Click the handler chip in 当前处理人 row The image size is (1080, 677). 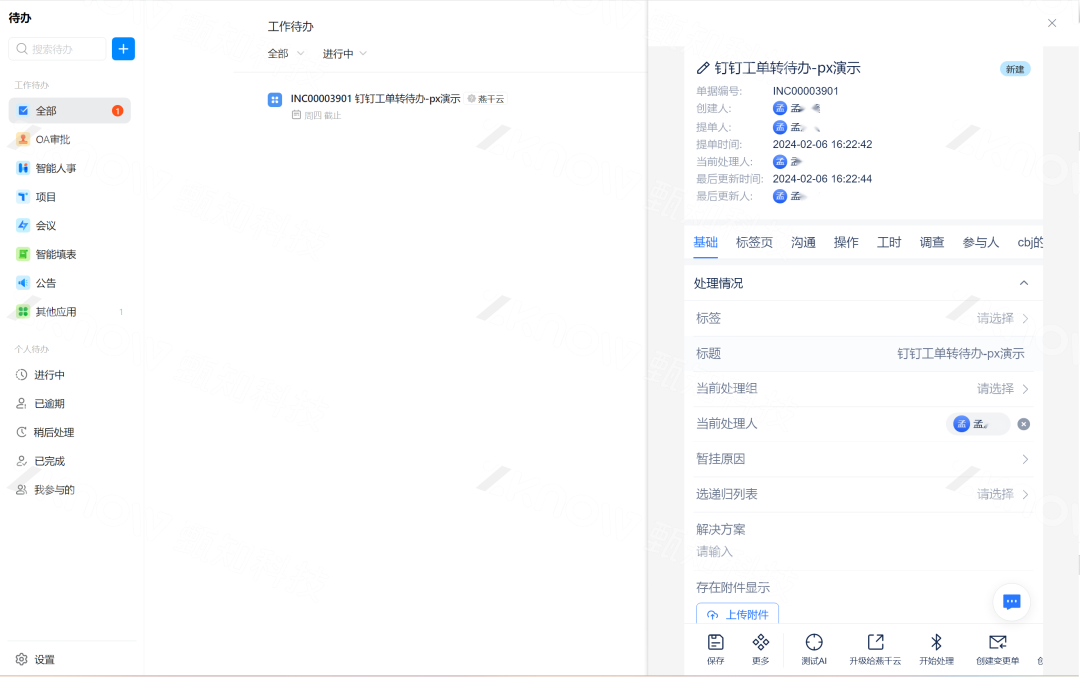(978, 424)
